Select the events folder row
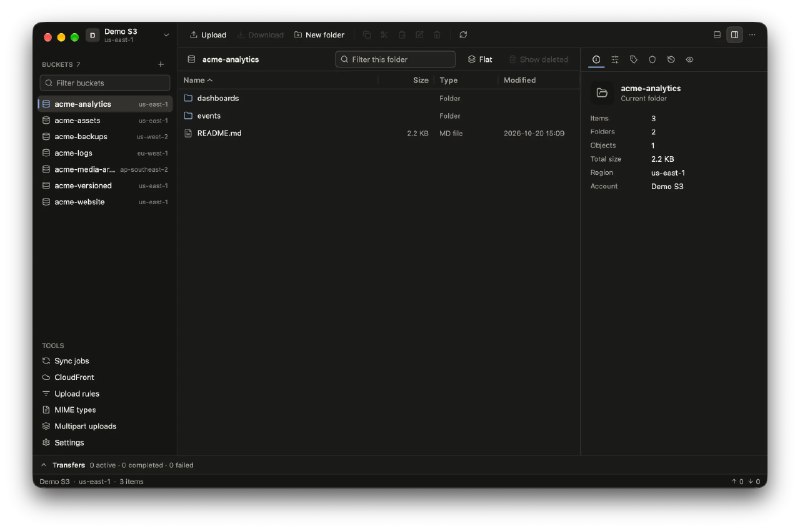The image size is (800, 531). [379, 116]
